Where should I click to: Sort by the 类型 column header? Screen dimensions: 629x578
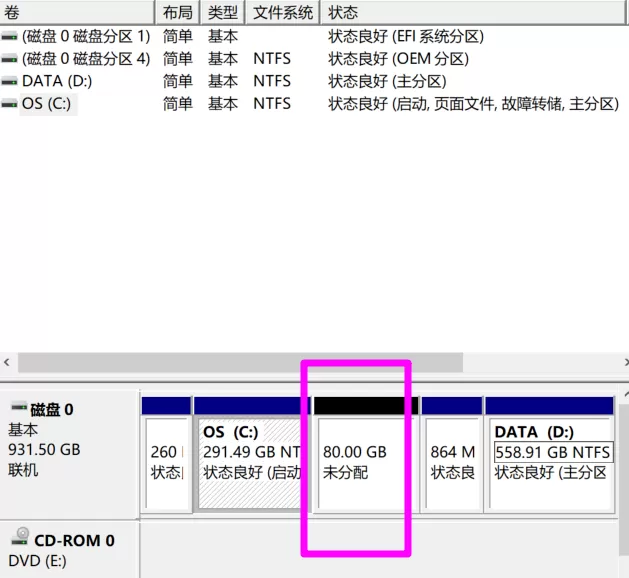coord(222,12)
